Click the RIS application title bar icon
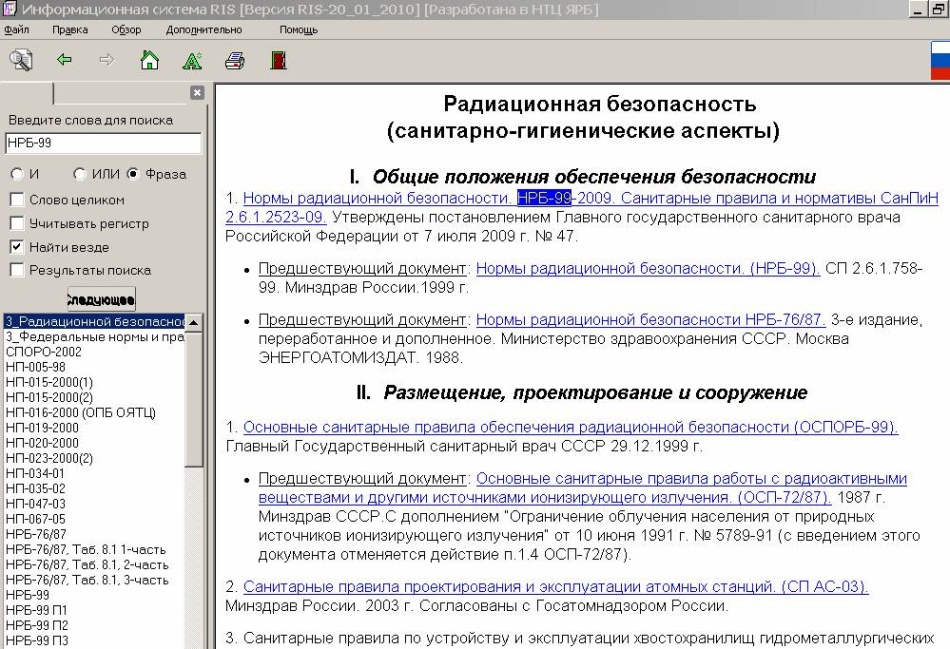 point(9,9)
